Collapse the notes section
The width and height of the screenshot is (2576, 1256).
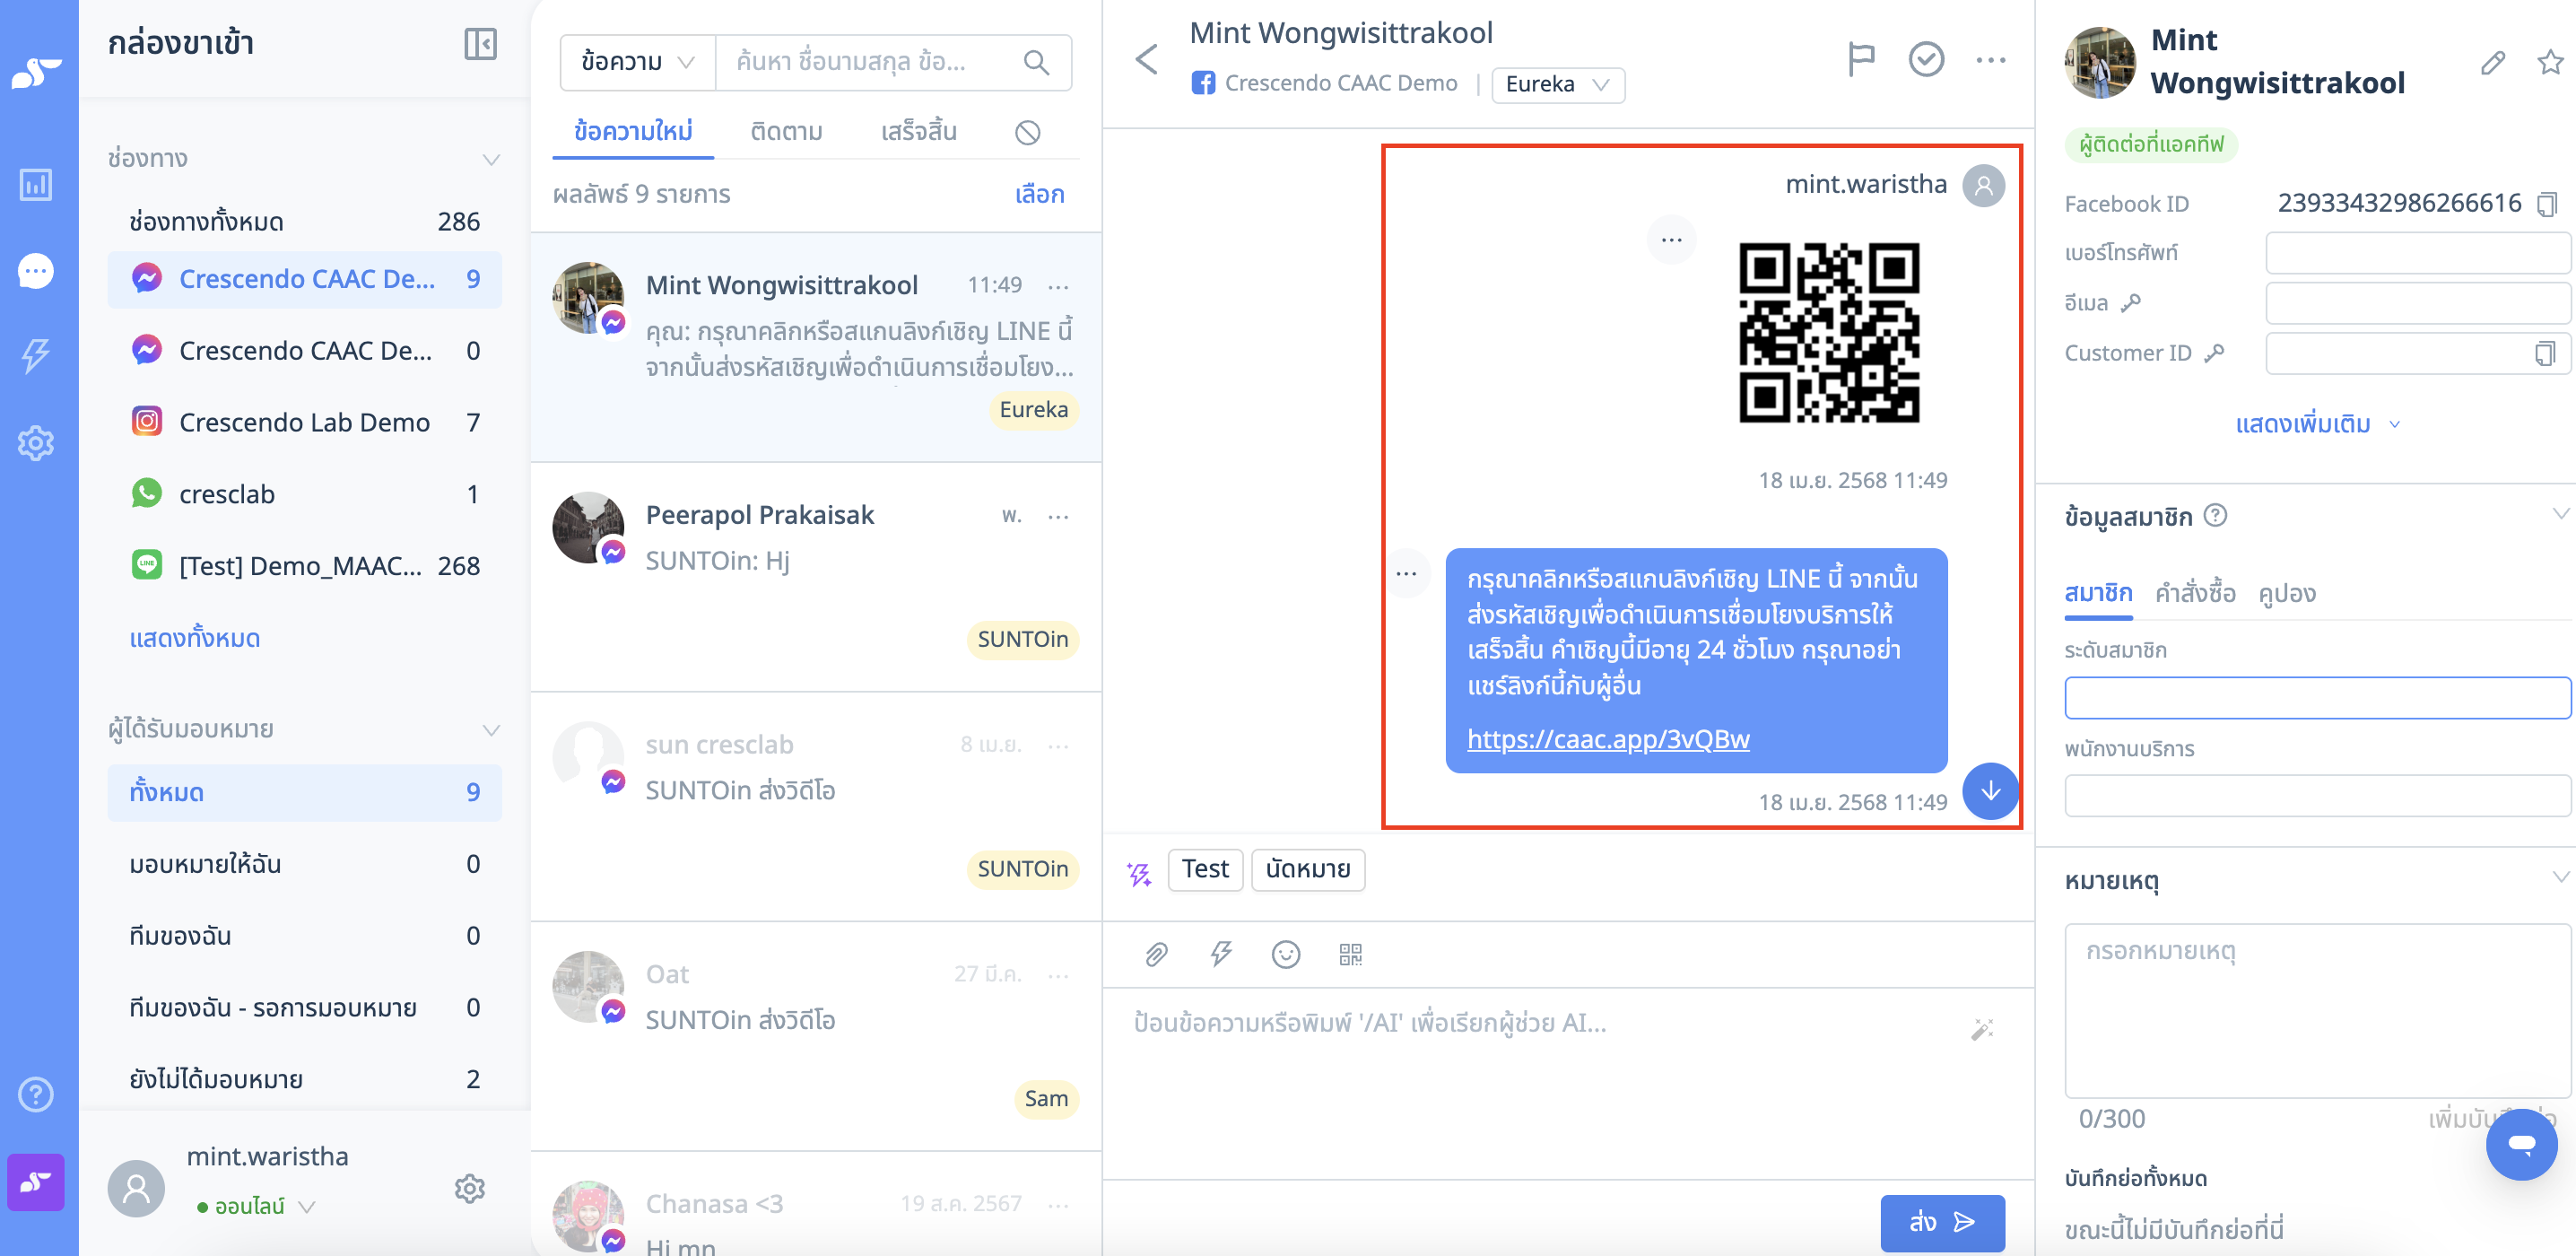coord(2559,878)
